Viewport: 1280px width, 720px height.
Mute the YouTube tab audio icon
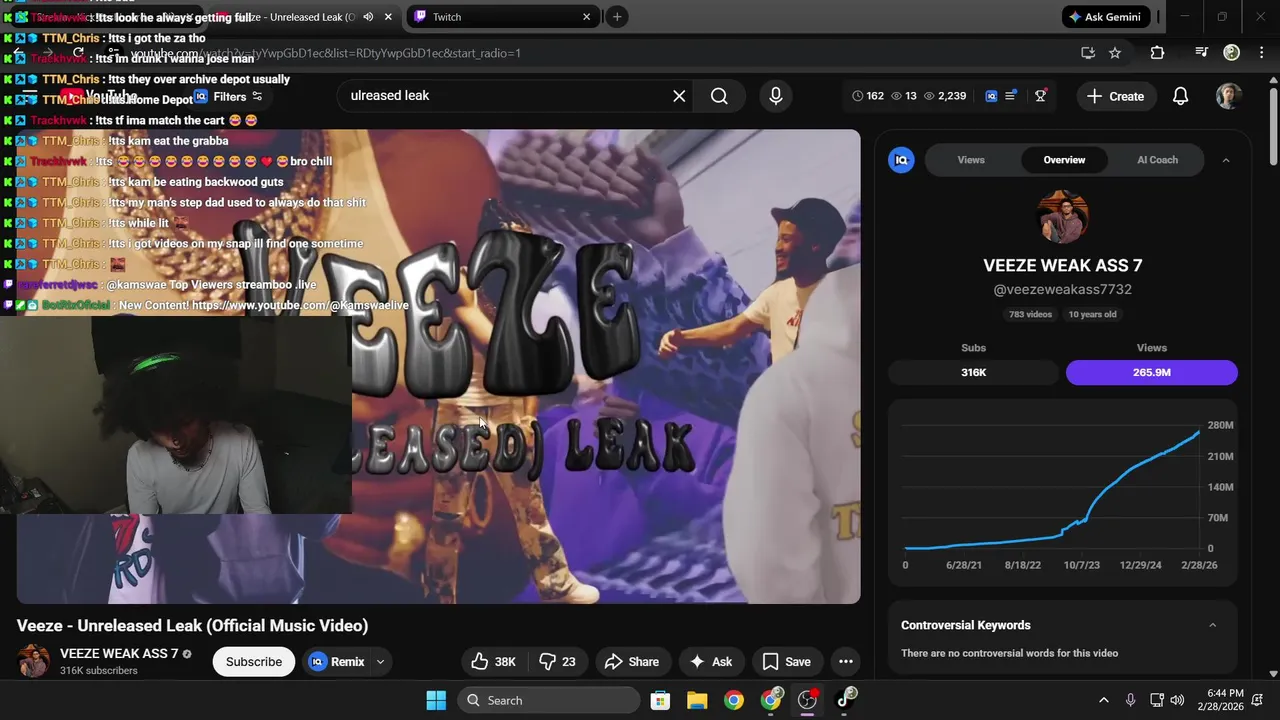368,17
